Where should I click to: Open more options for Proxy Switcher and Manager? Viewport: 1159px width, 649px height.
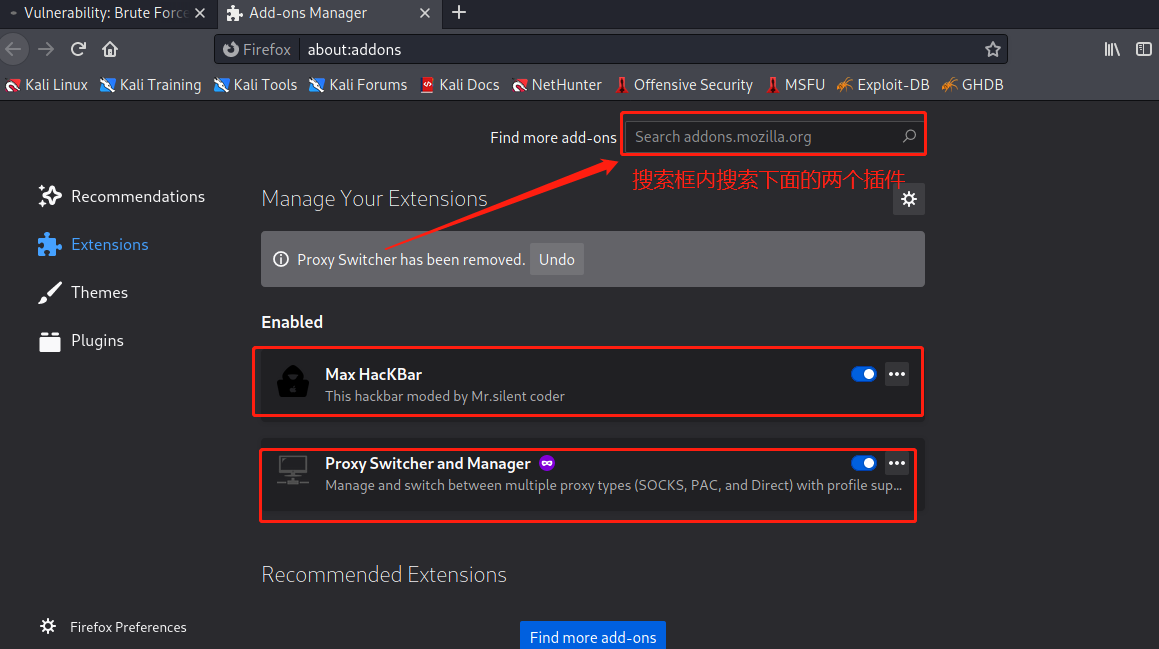point(897,463)
